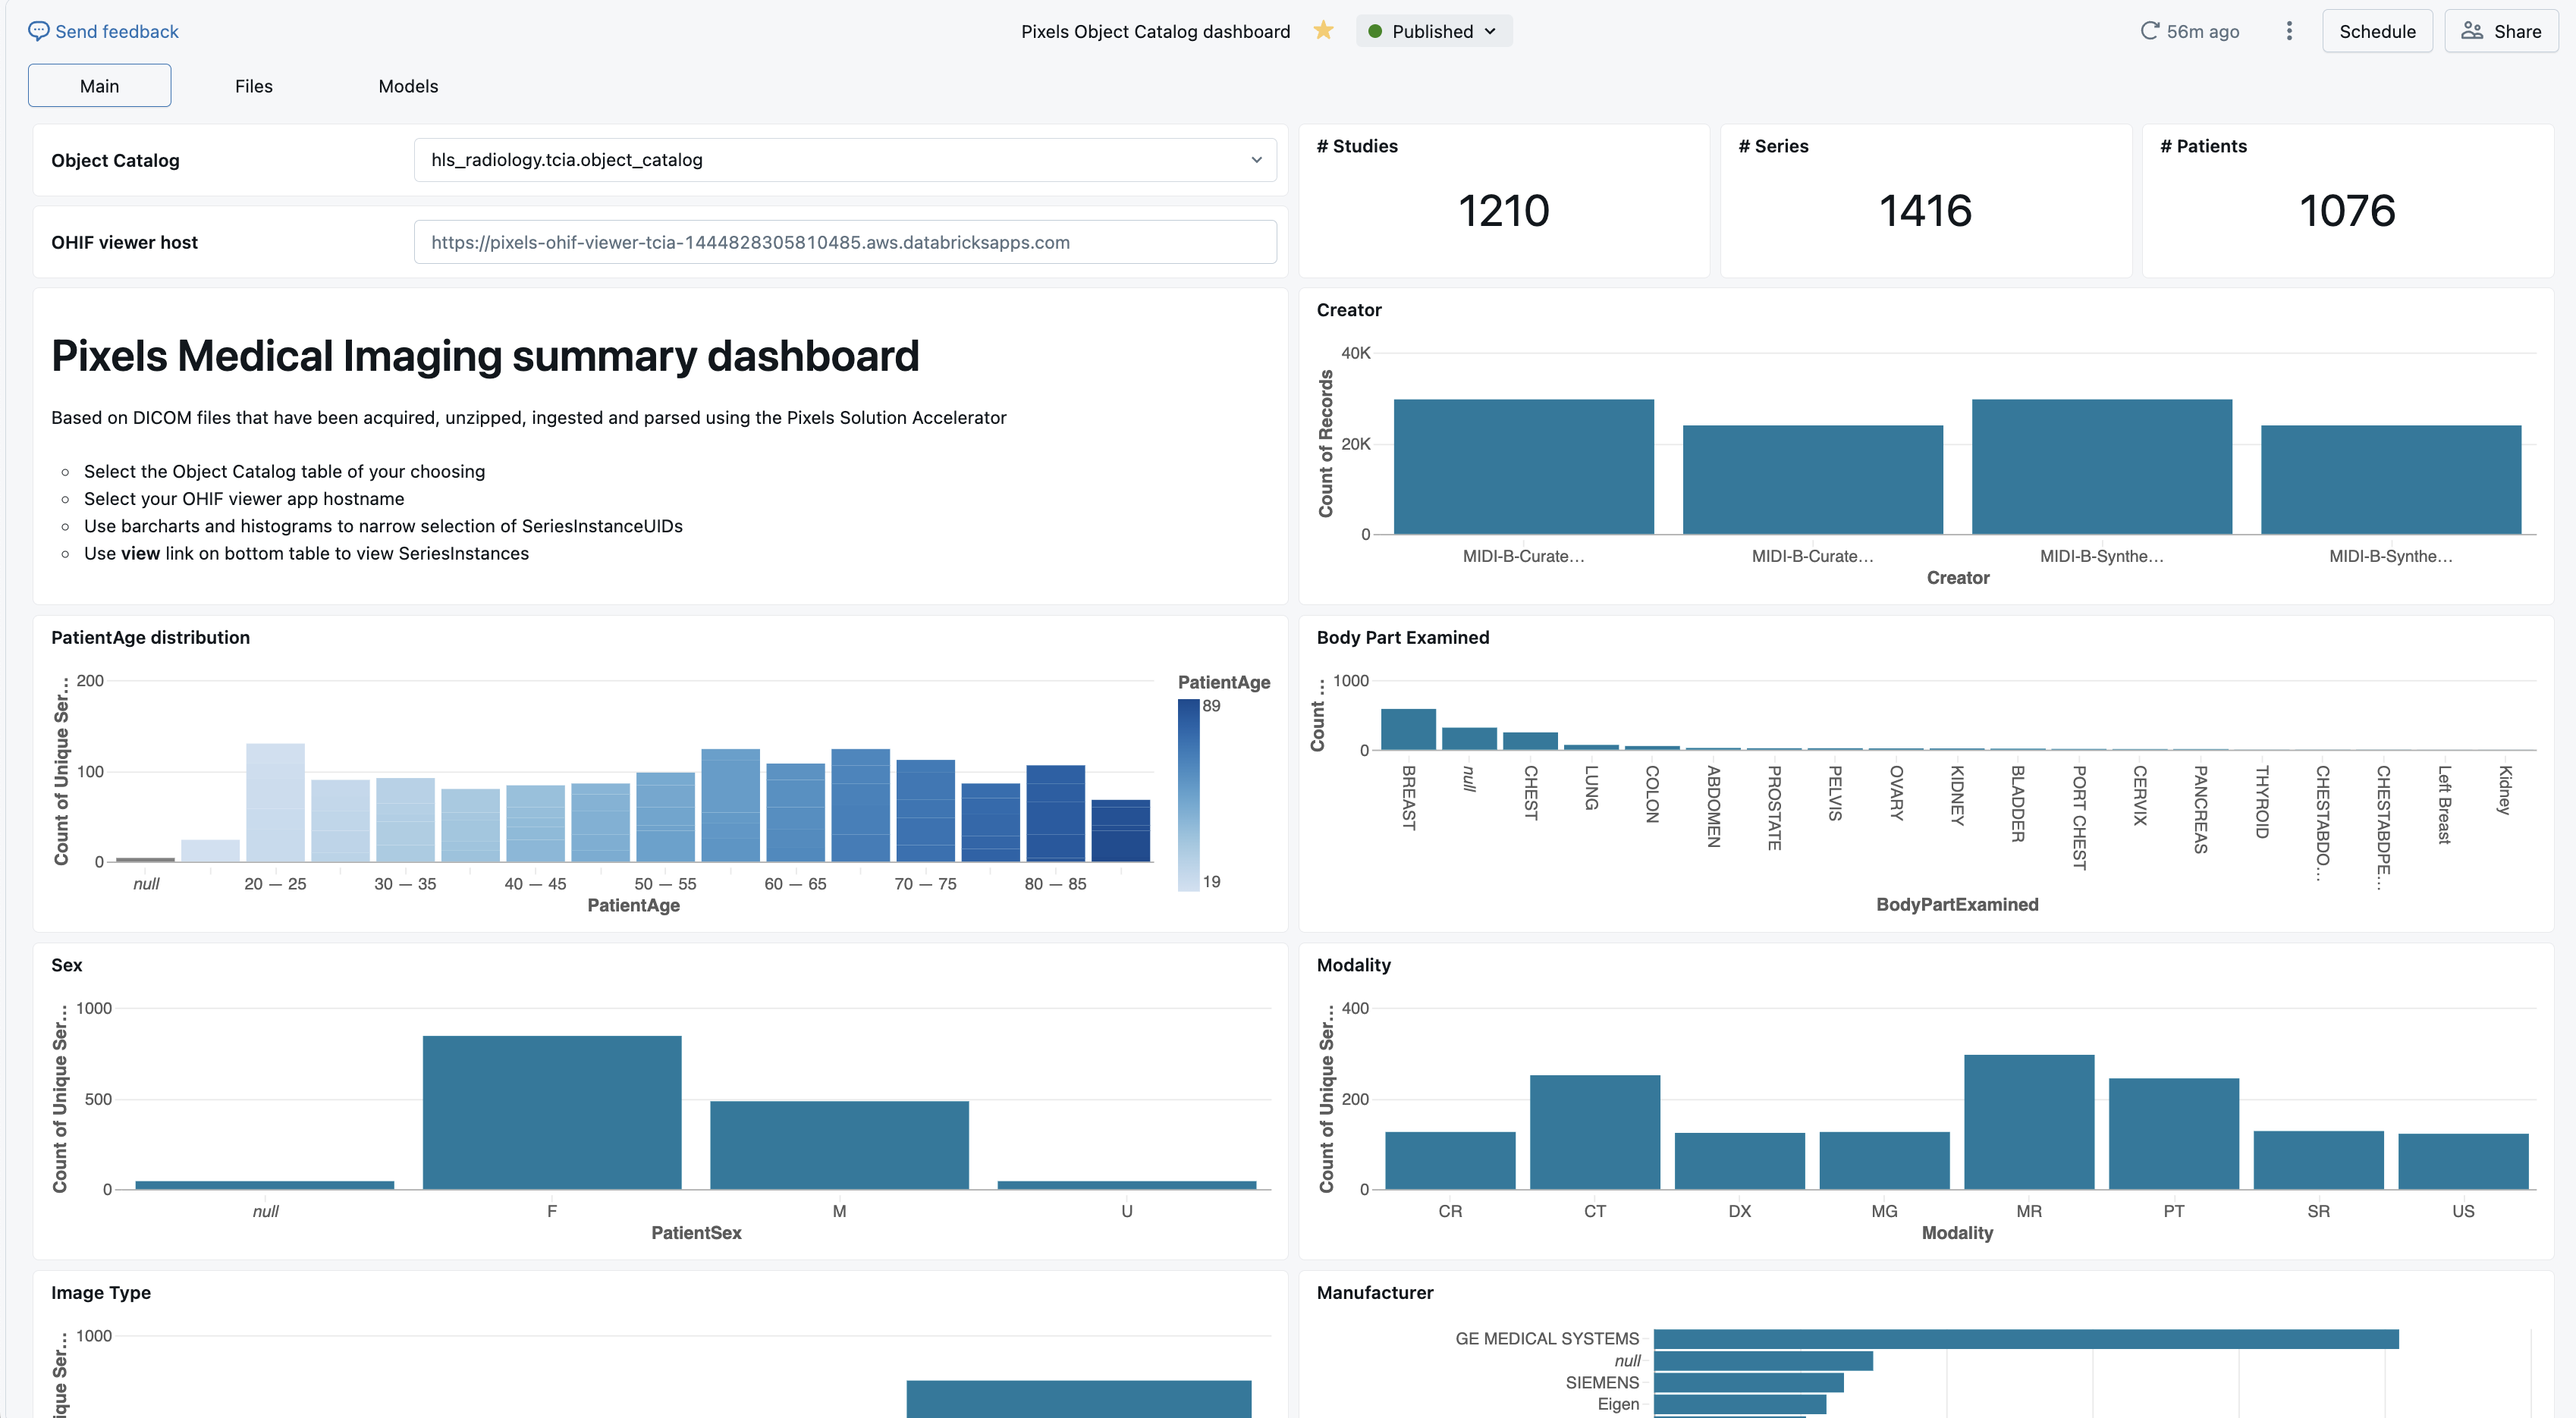The height and width of the screenshot is (1418, 2576).
Task: Click the Send feedback speech bubble icon
Action: [38, 31]
